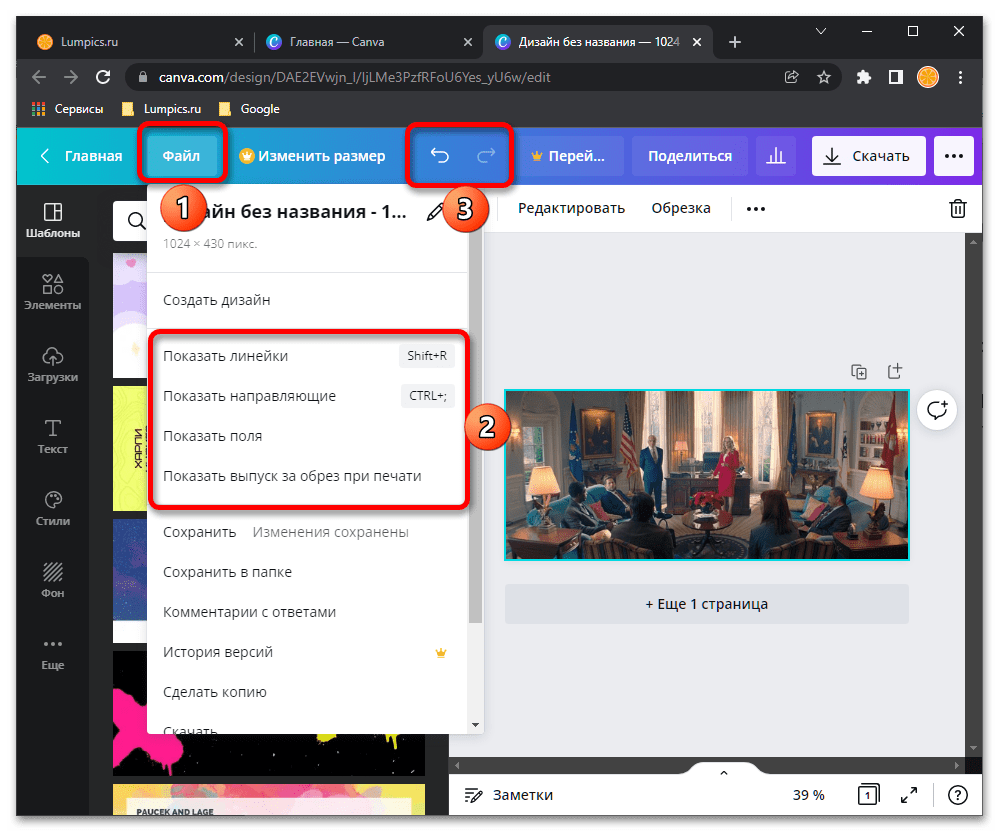Open the page grid view icon

tap(868, 795)
